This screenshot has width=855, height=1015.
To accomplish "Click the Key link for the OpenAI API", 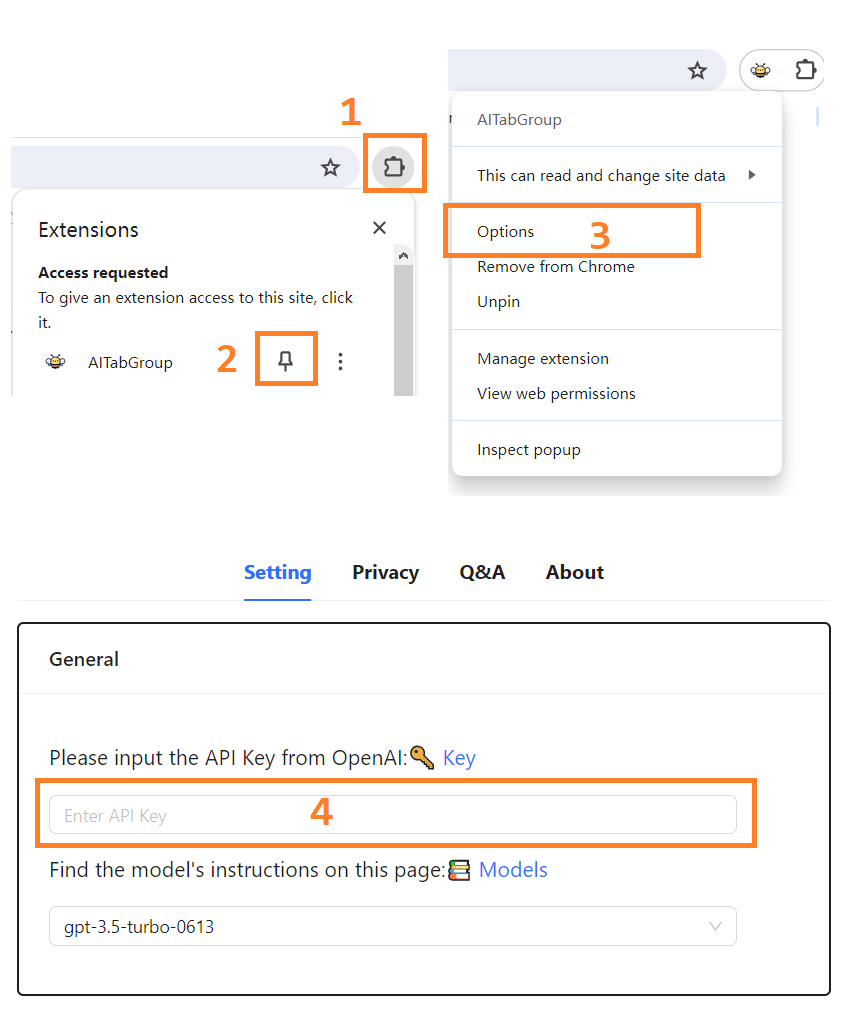I will [x=459, y=757].
